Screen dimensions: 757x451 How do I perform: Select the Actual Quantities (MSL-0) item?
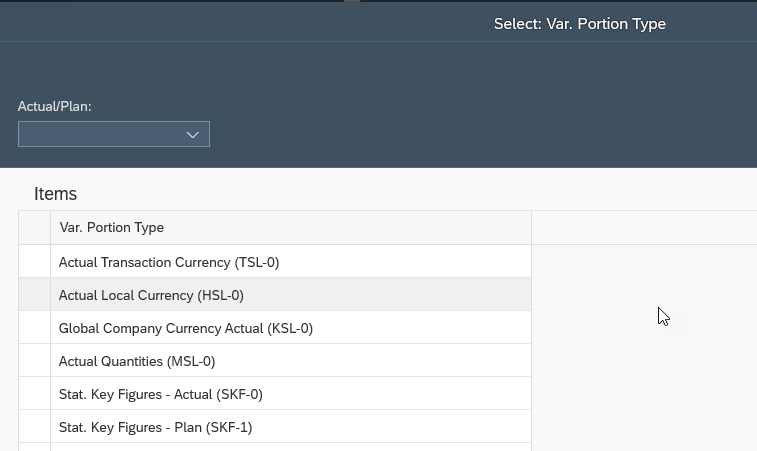(137, 361)
